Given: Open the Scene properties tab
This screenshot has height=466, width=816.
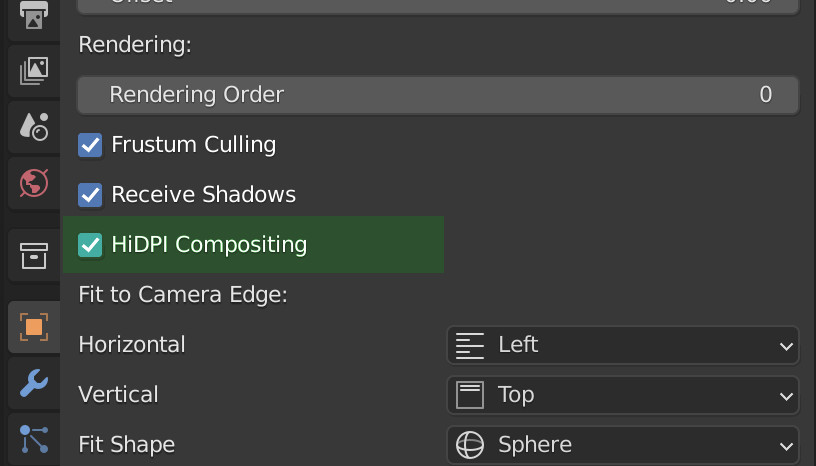Looking at the screenshot, I should tap(34, 127).
